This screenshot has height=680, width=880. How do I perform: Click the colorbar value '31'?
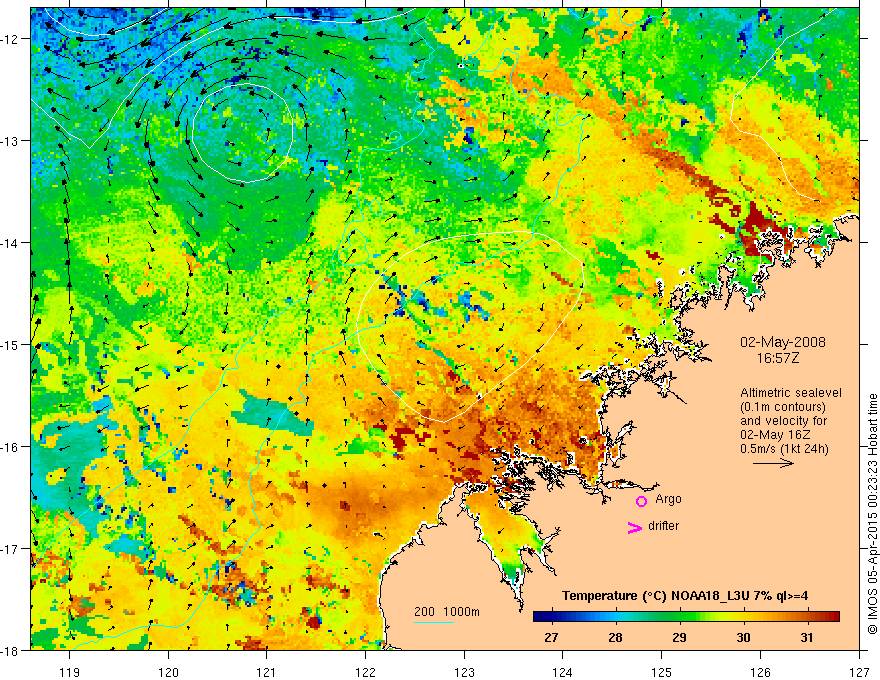[806, 638]
